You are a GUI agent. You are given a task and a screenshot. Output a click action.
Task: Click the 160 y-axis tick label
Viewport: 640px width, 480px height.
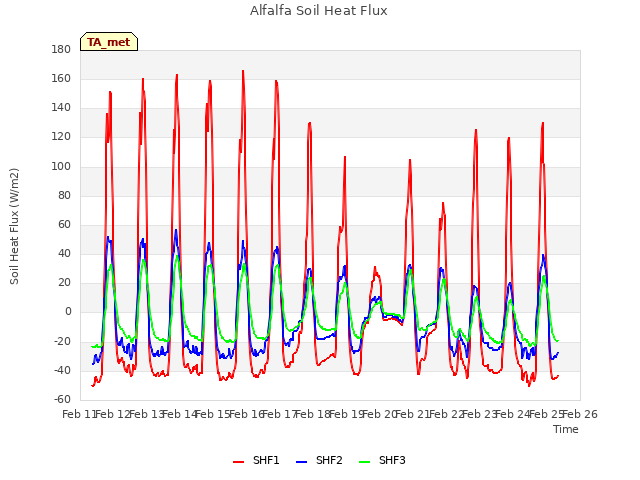coord(61,79)
